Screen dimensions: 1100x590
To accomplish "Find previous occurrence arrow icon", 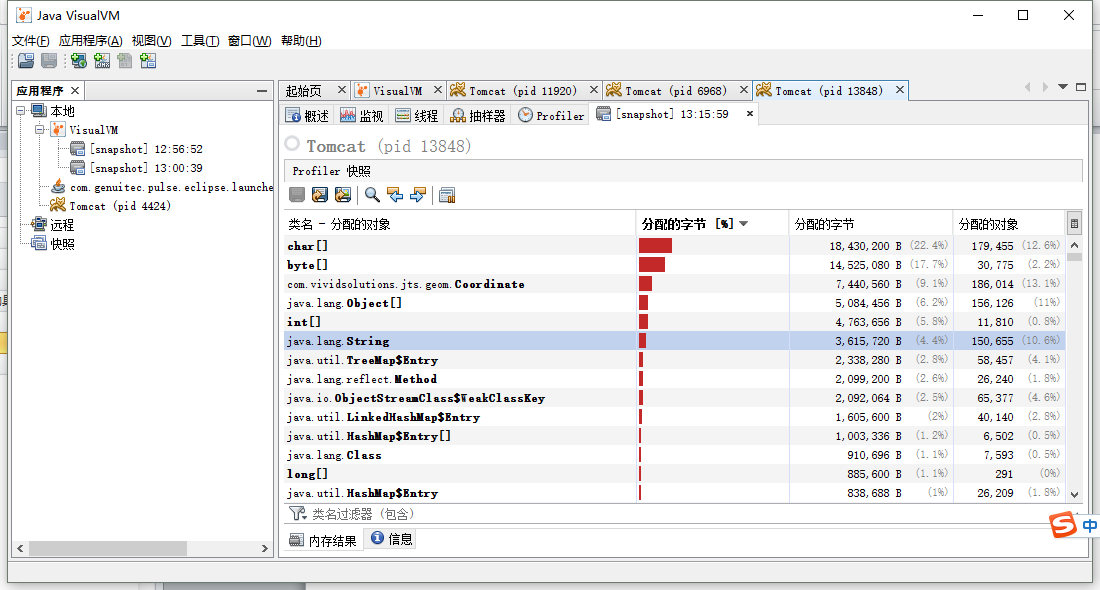I will click(x=395, y=195).
